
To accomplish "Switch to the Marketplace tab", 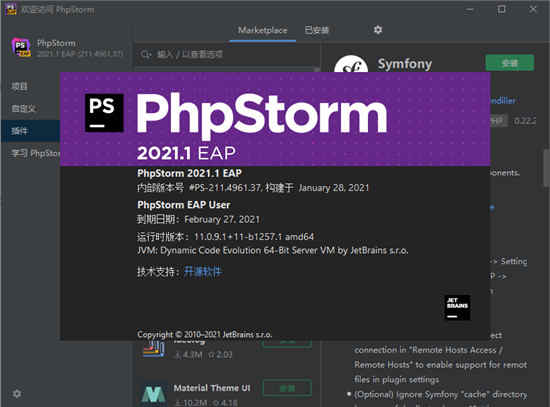I will pos(262,31).
